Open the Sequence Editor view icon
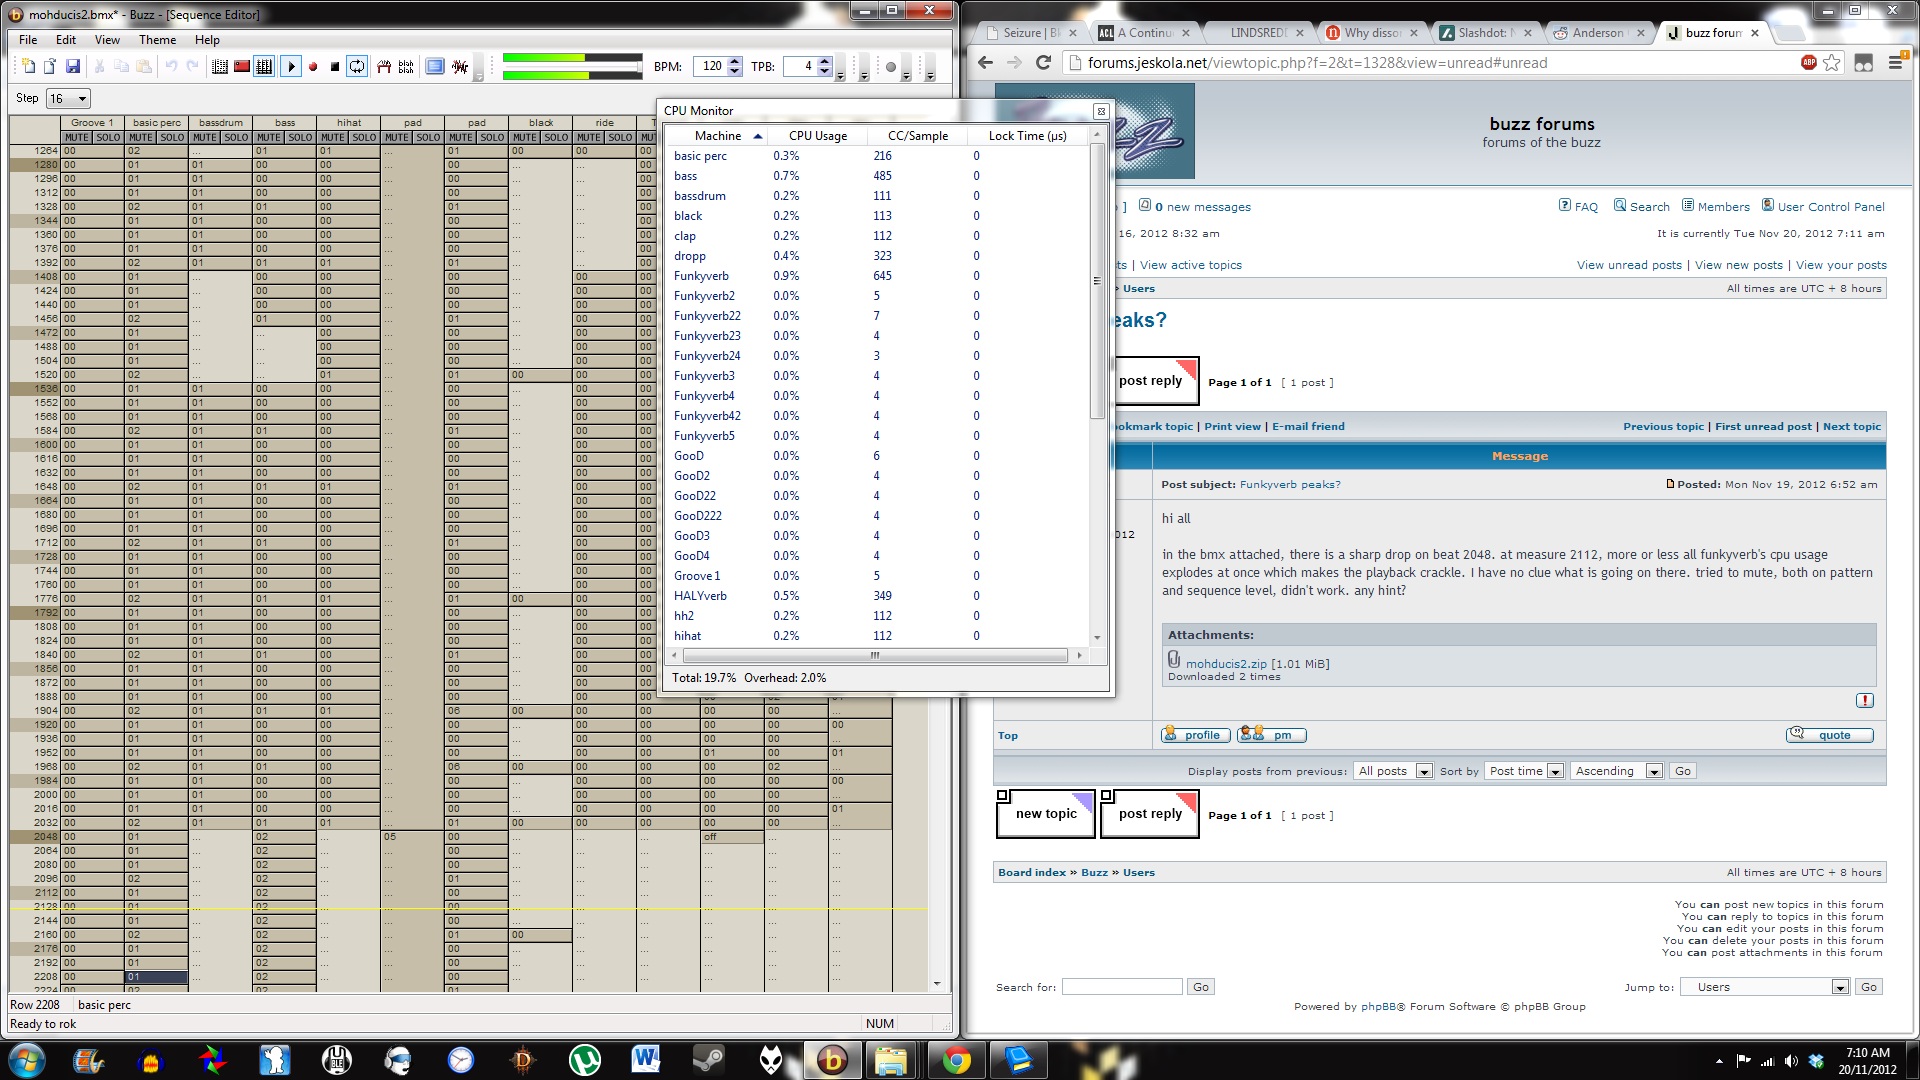The width and height of the screenshot is (1920, 1080). (264, 67)
